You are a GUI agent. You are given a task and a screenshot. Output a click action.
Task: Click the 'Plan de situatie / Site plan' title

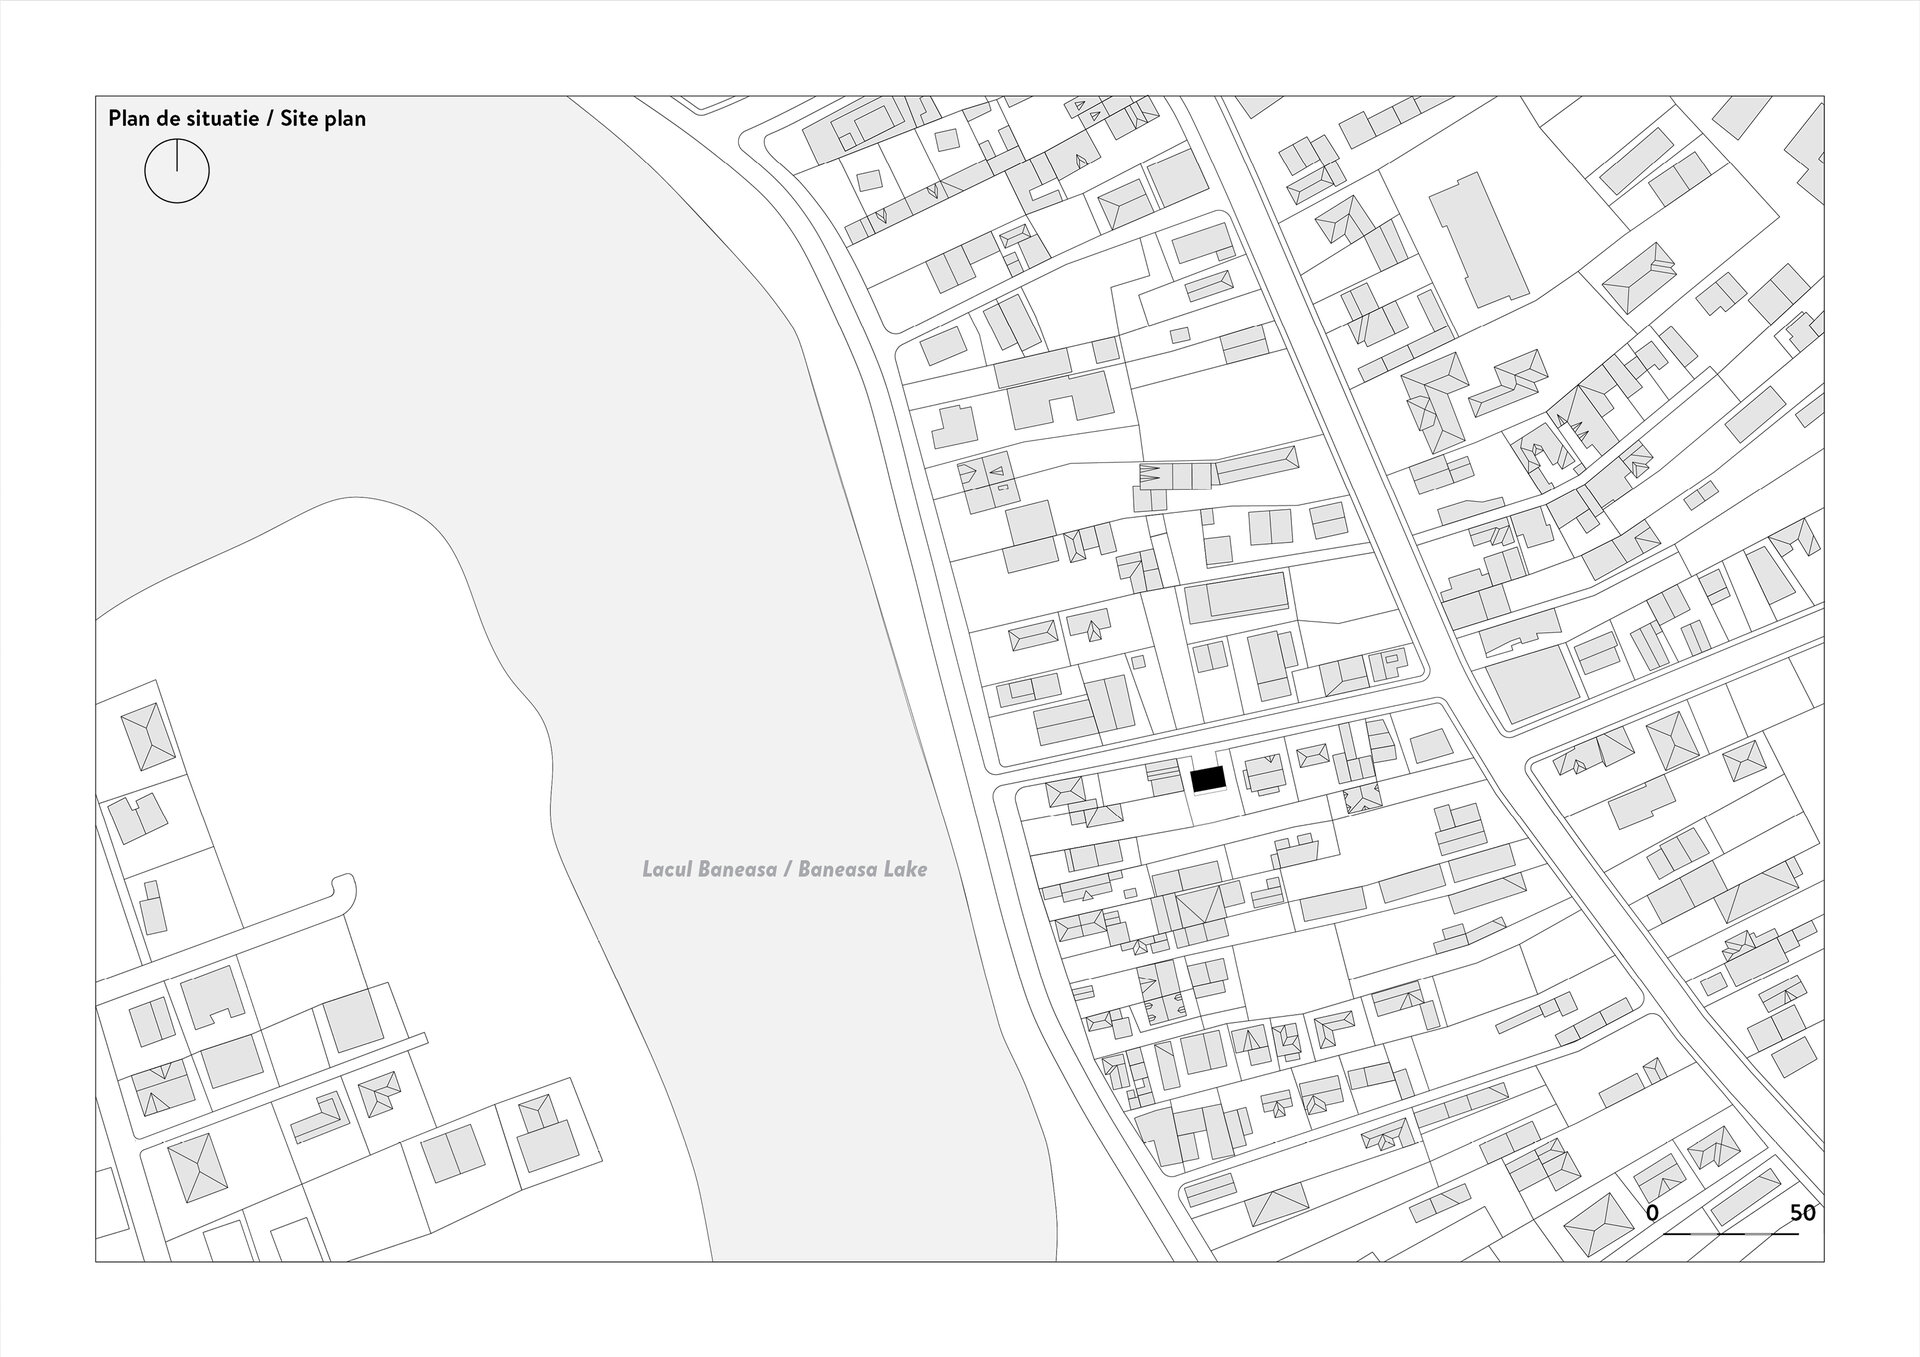[x=237, y=119]
